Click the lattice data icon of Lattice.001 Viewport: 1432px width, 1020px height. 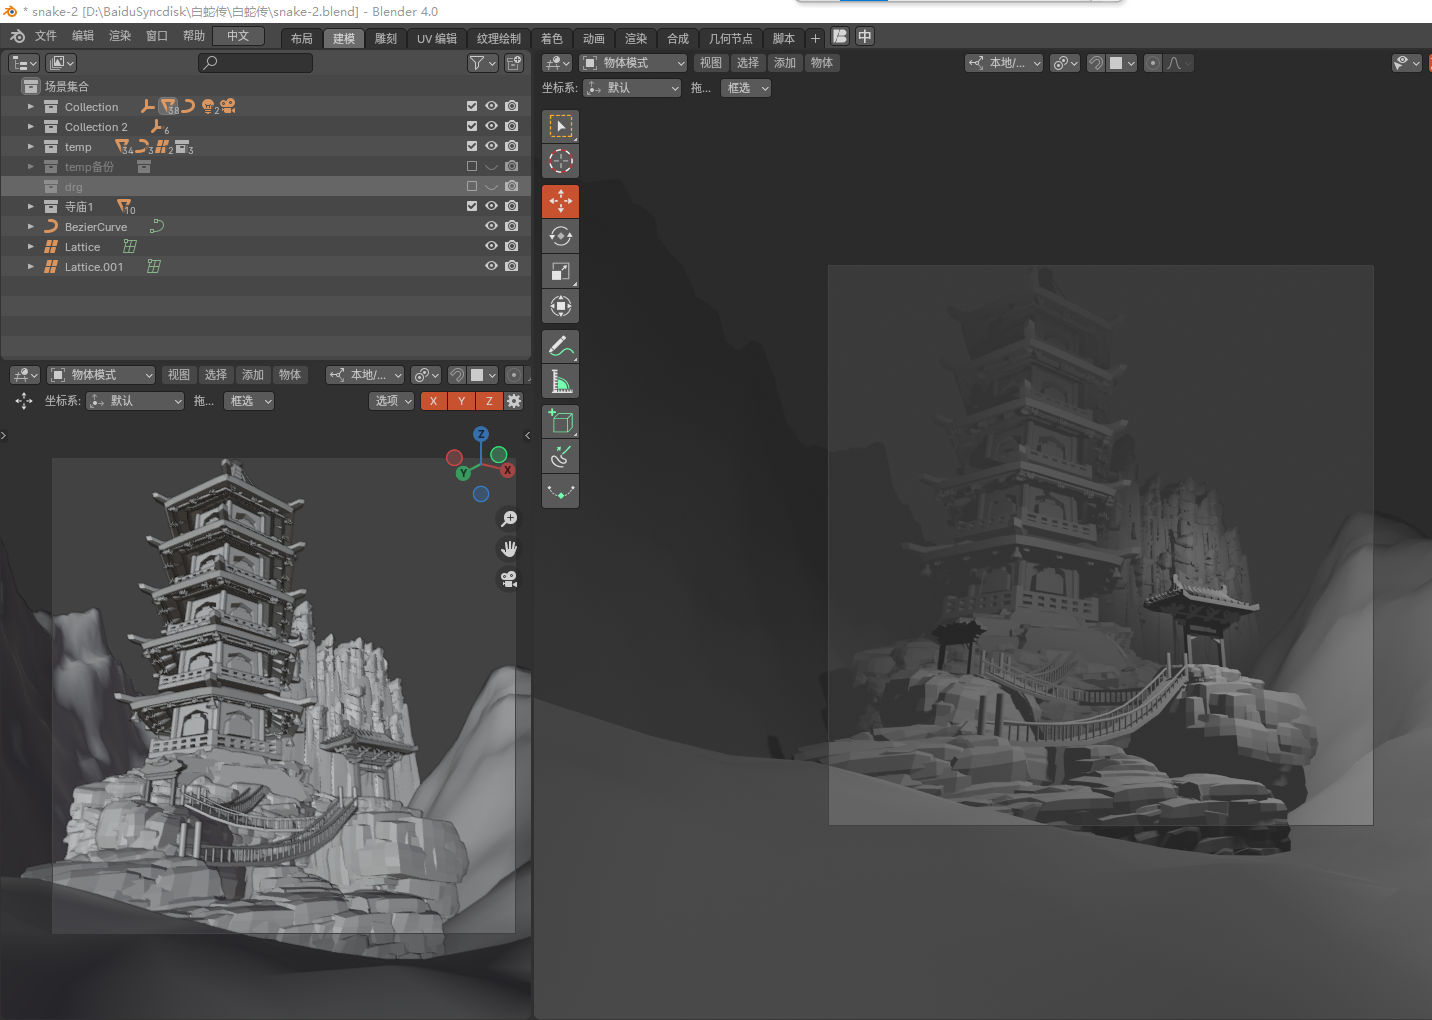pyautogui.click(x=154, y=267)
